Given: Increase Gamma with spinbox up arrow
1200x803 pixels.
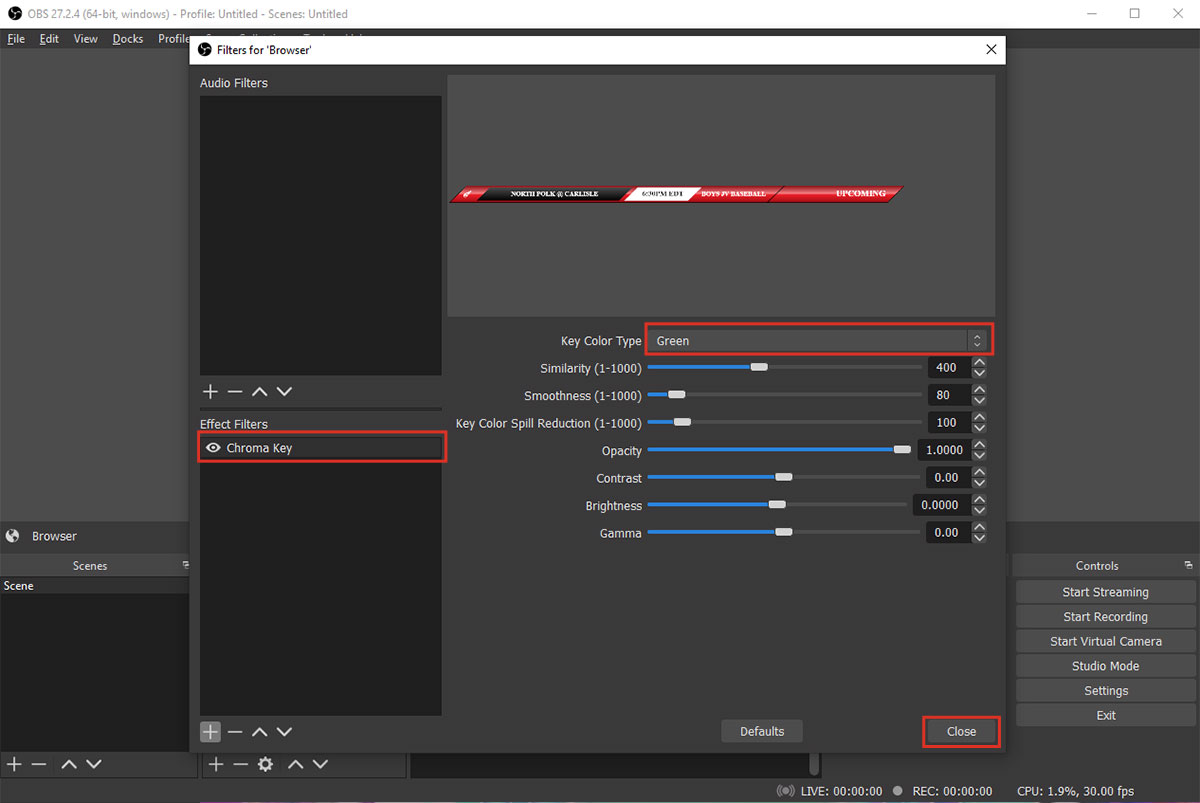Looking at the screenshot, I should [x=980, y=528].
